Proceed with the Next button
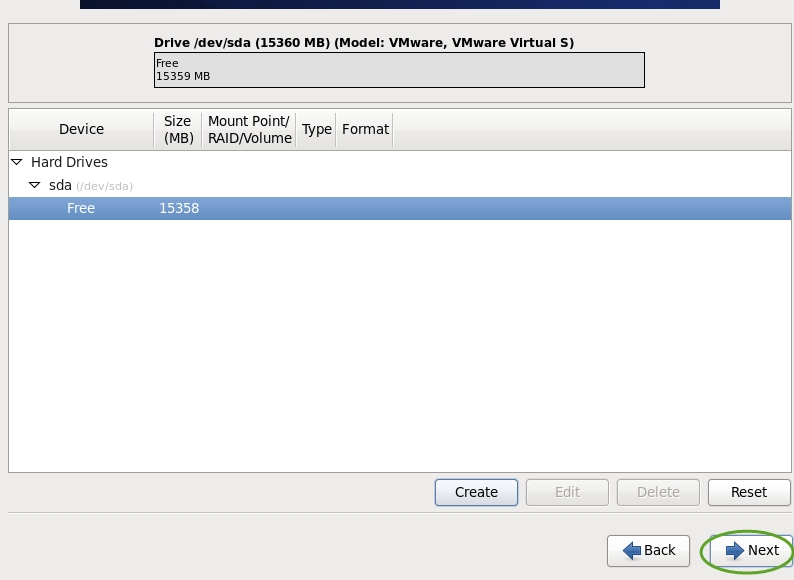 click(x=751, y=551)
